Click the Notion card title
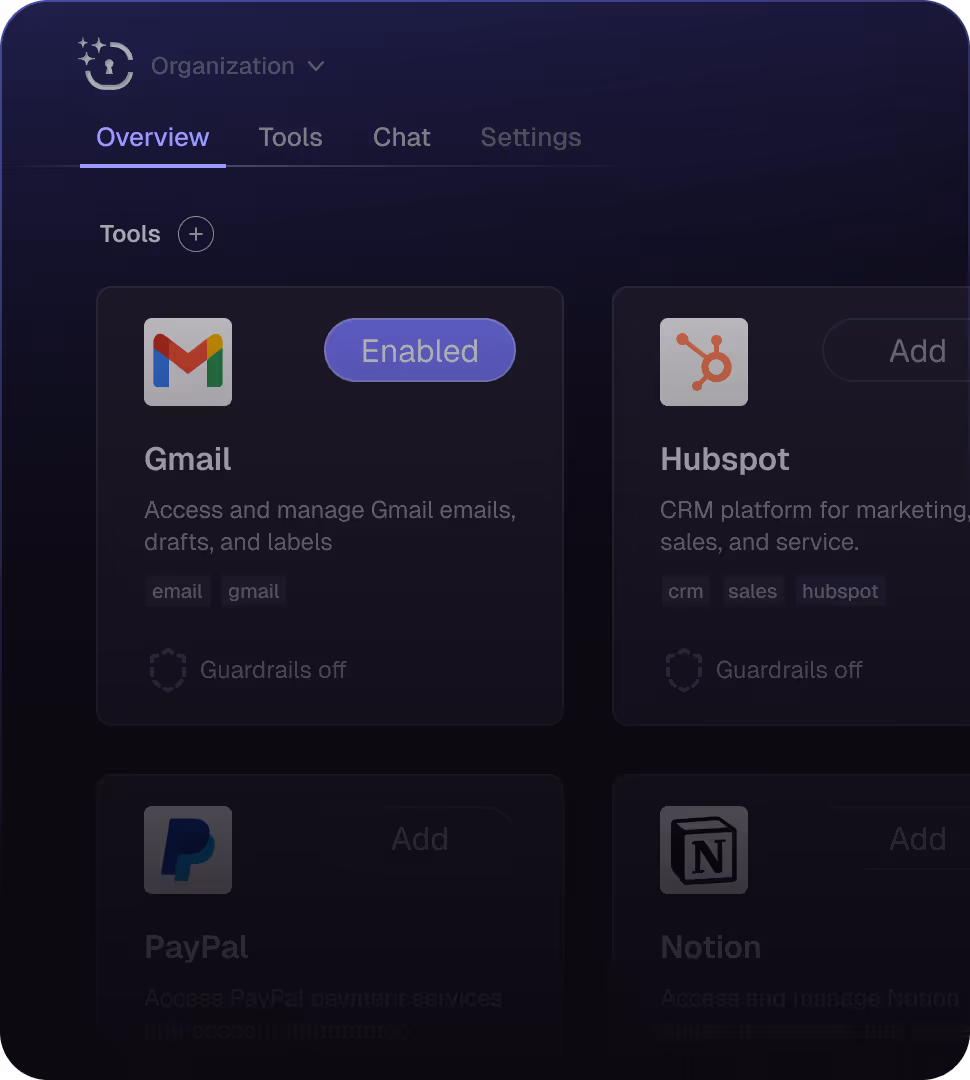This screenshot has width=970, height=1080. pos(711,947)
